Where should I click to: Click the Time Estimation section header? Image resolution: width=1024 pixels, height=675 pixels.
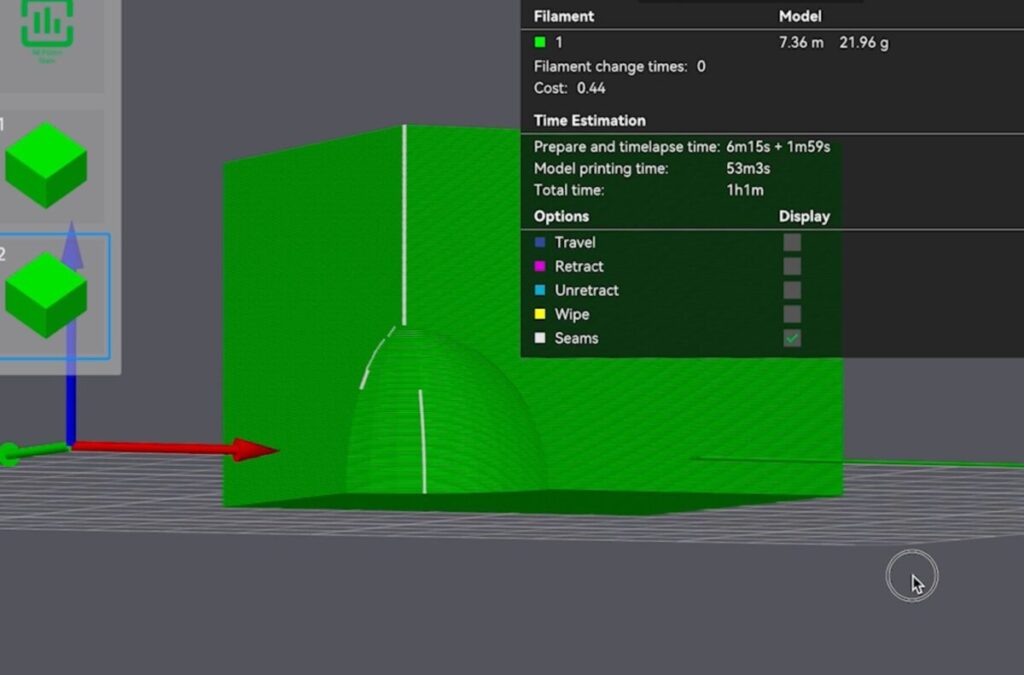[x=589, y=120]
